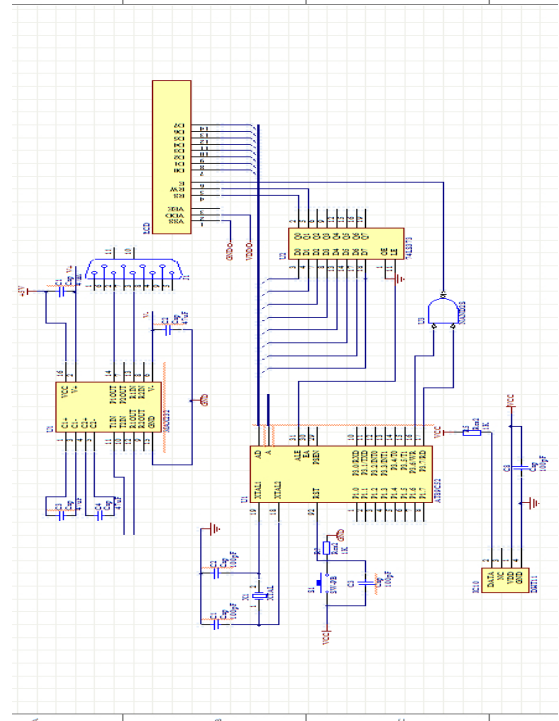
Task: Select the ground symbol above crystal capacitors
Action: point(215,529)
